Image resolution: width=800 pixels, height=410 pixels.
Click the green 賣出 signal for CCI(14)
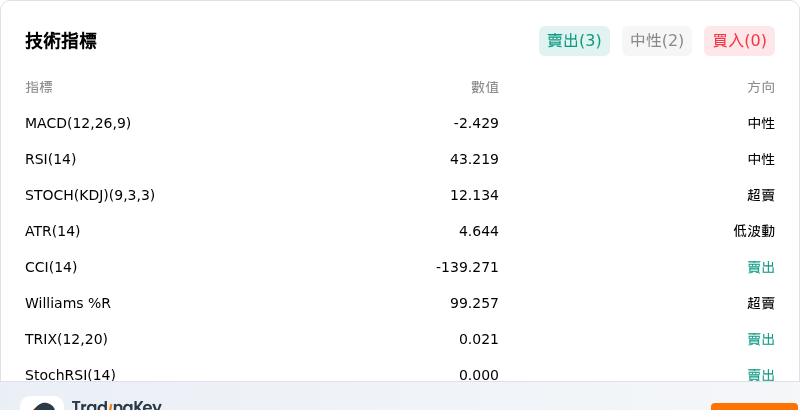click(761, 267)
